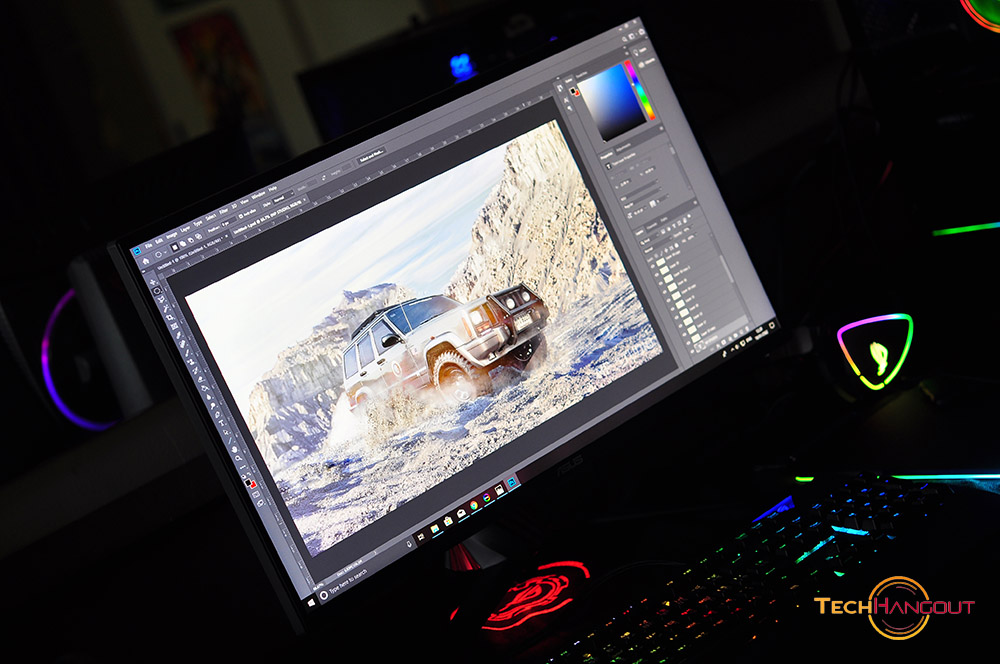Select the Lasso tool

click(x=161, y=299)
